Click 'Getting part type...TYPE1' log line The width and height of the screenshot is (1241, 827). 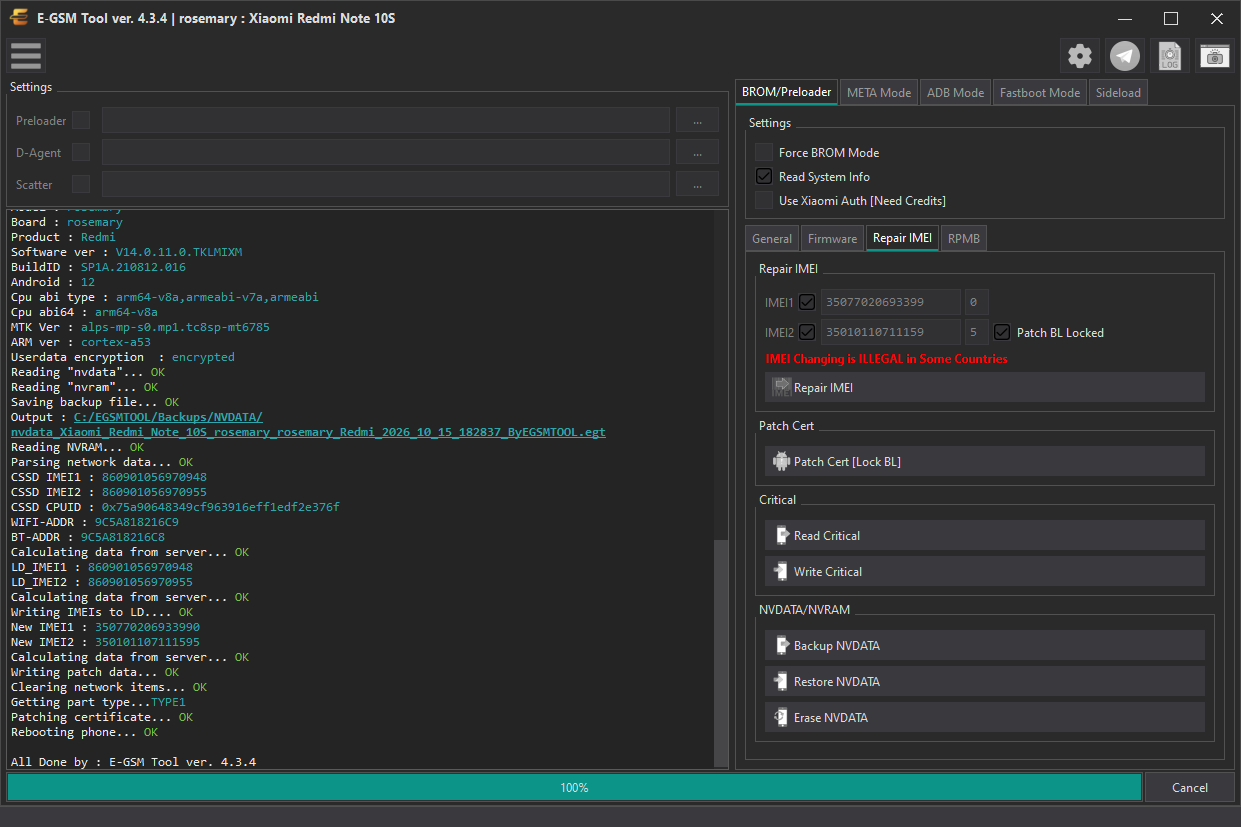coord(98,702)
